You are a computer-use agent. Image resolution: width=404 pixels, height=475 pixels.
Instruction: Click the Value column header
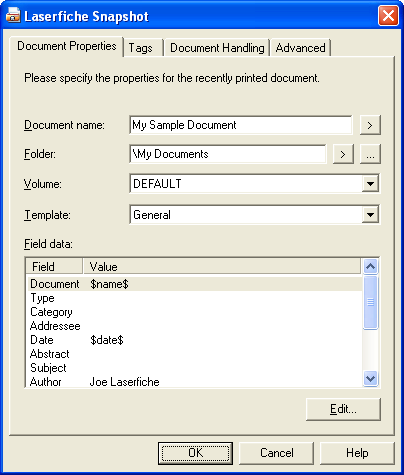(x=222, y=267)
